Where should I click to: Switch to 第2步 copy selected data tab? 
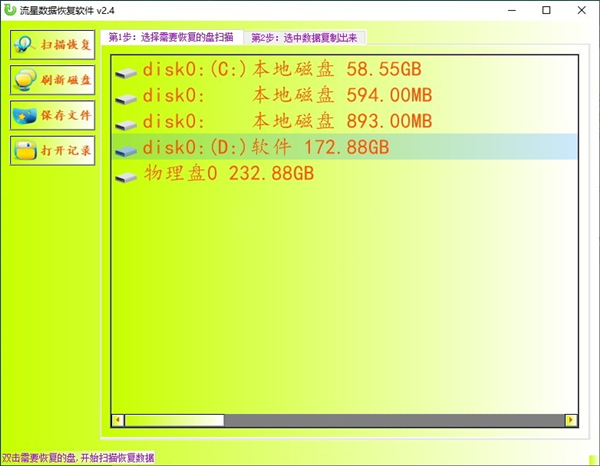tap(306, 37)
